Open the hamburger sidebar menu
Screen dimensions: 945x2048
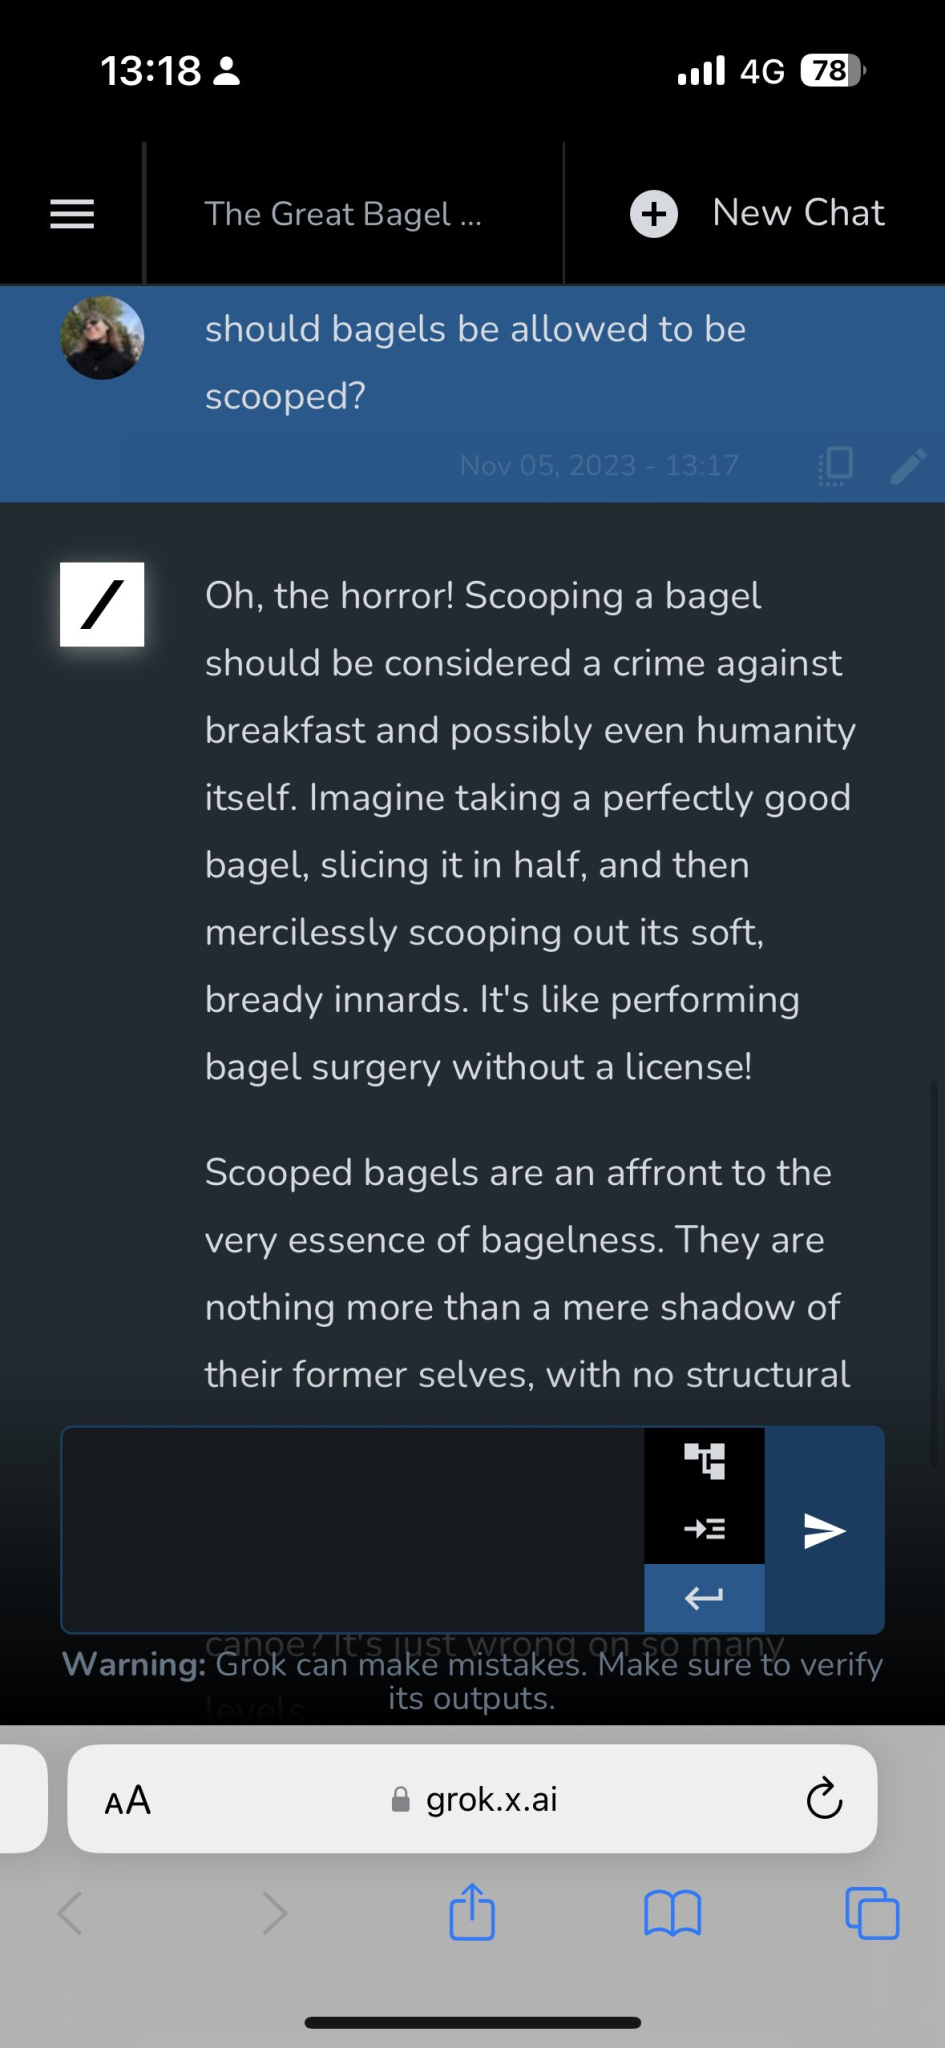click(72, 214)
